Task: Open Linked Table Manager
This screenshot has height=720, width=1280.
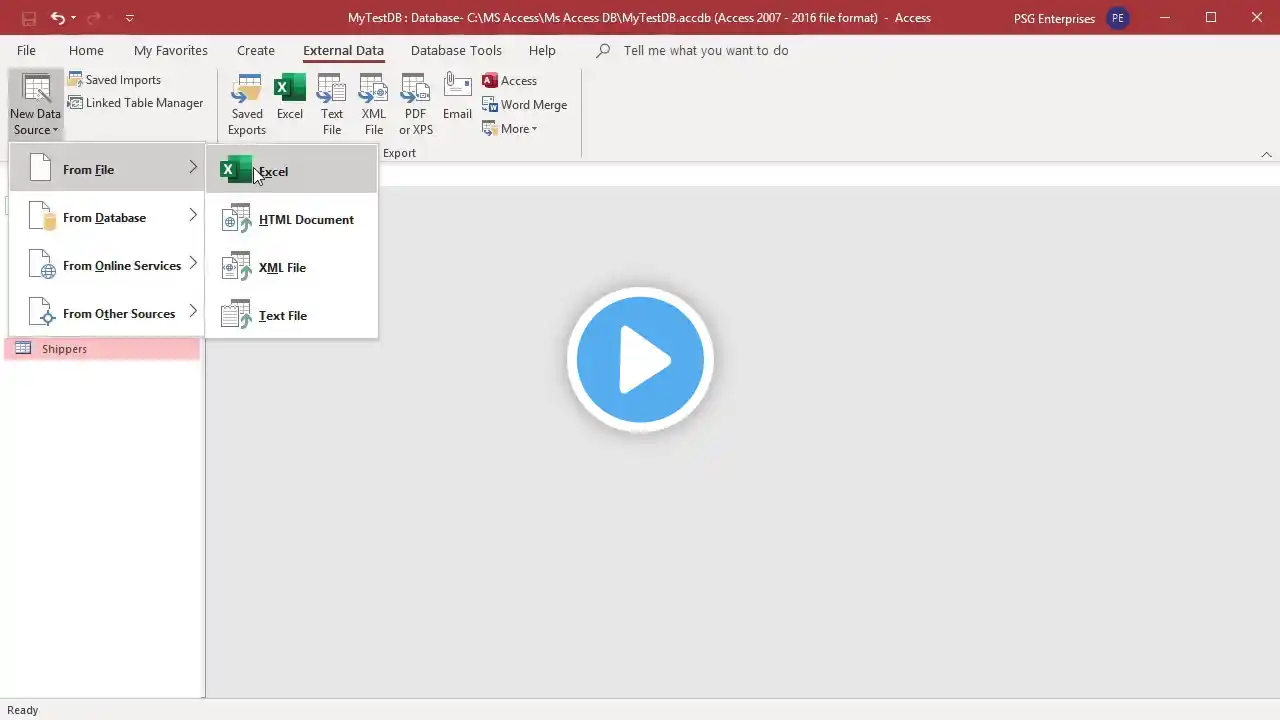Action: [x=135, y=103]
